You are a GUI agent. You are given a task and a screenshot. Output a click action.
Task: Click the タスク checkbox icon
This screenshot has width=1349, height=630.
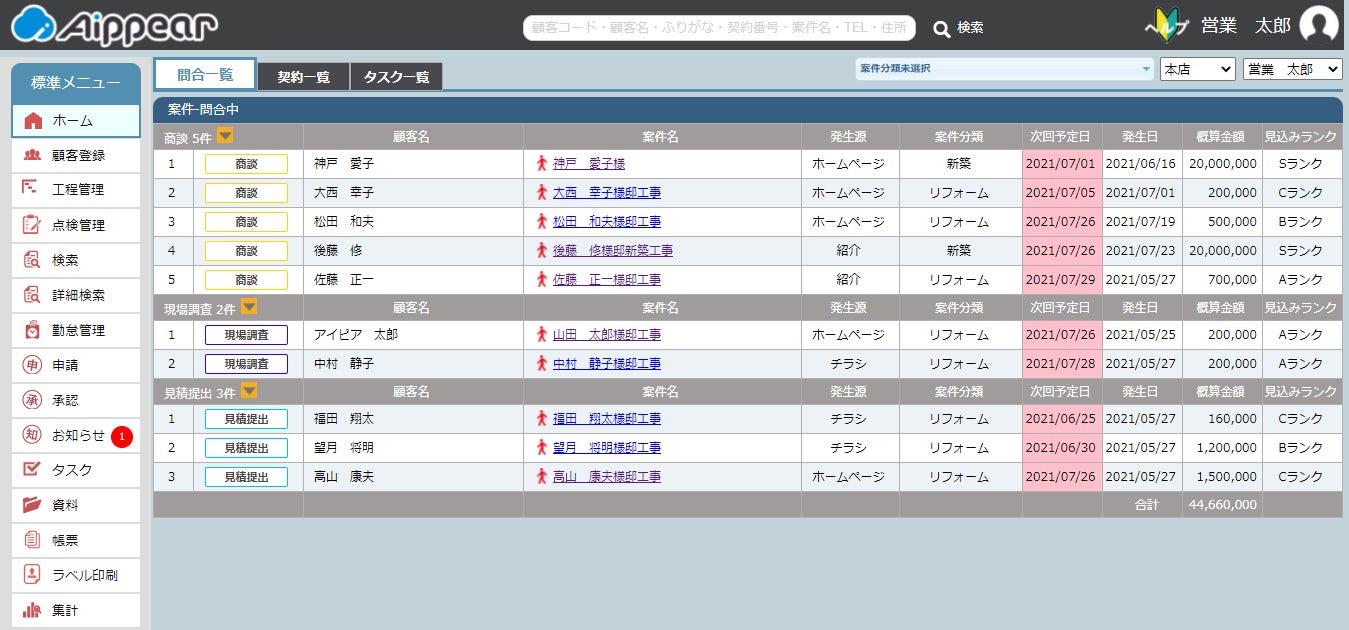pos(32,469)
